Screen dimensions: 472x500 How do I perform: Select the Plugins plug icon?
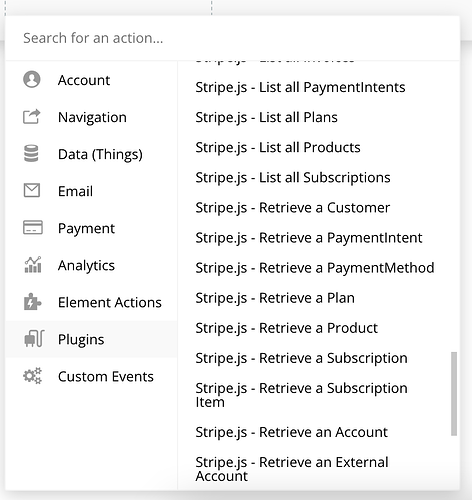[34, 339]
